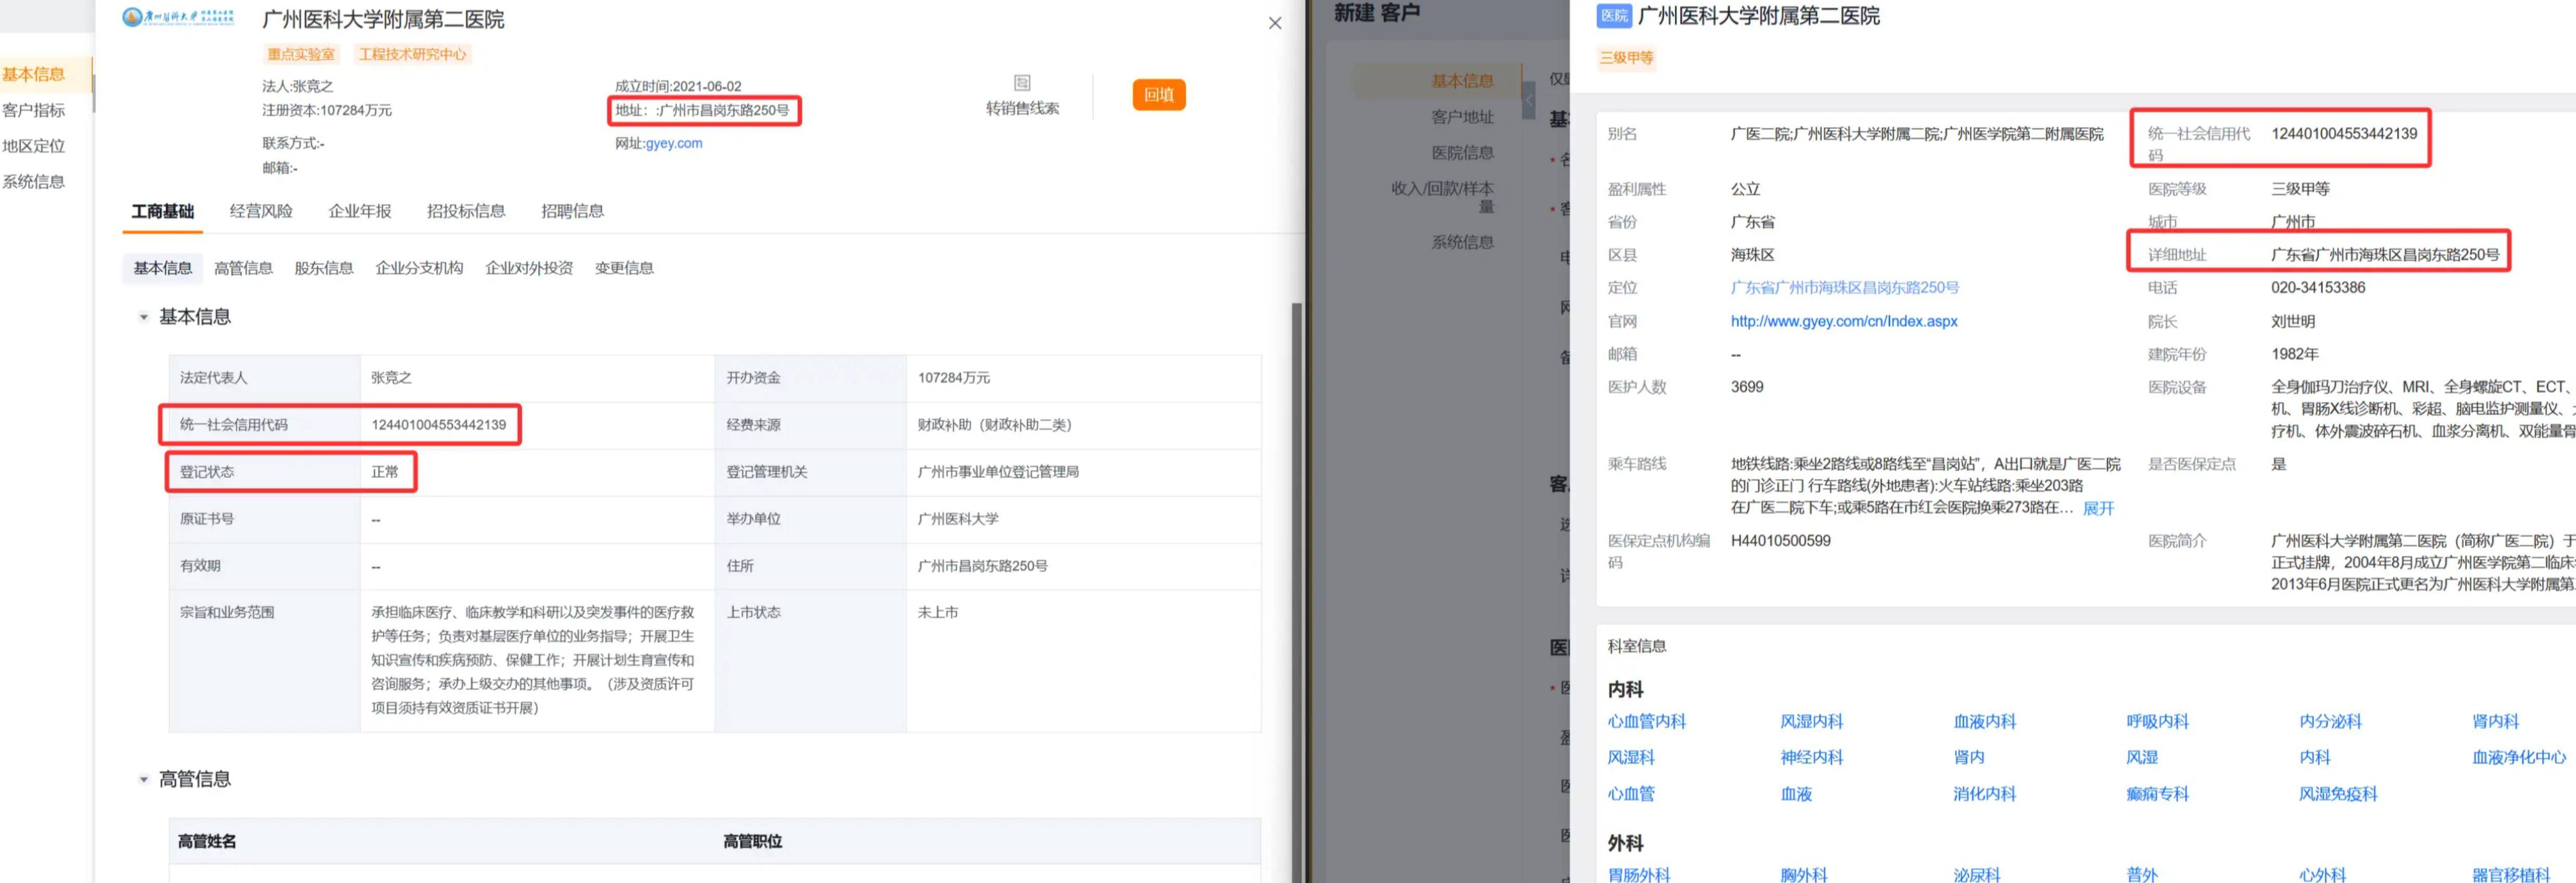Click the 重点实验室 tag
This screenshot has width=2576, height=883.
click(x=301, y=54)
